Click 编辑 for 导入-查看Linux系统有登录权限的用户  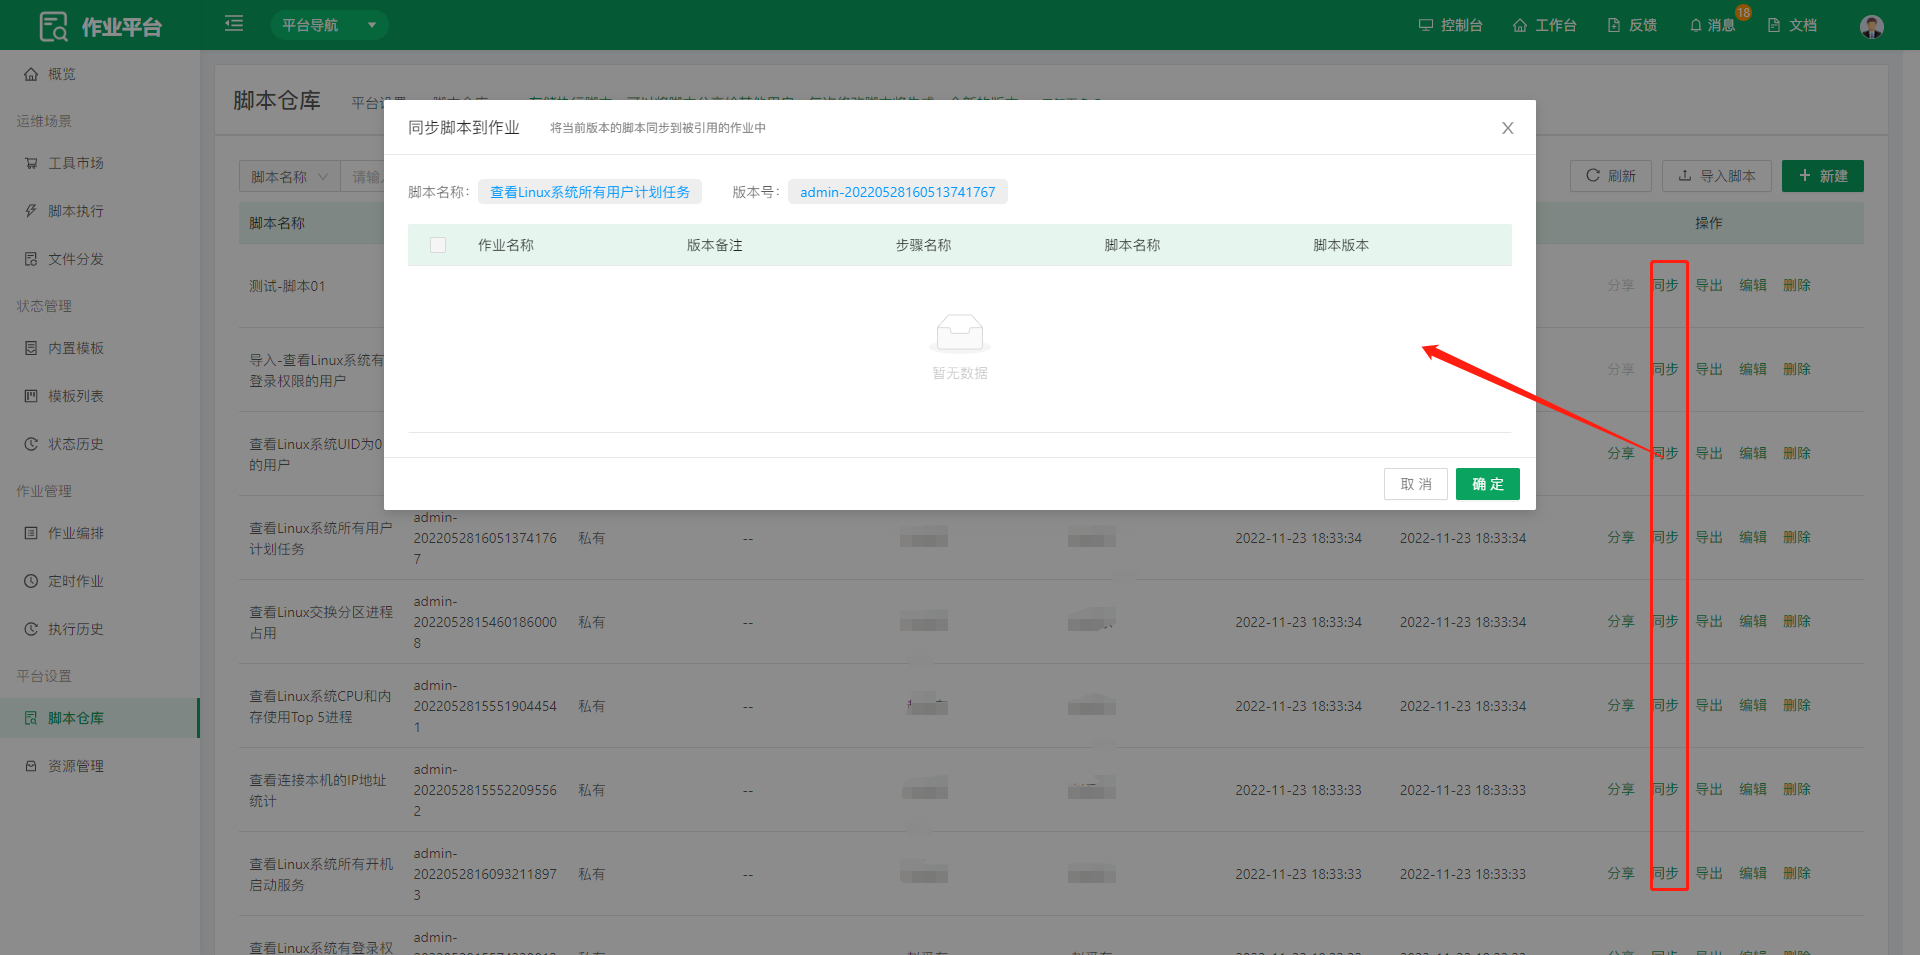tap(1753, 369)
